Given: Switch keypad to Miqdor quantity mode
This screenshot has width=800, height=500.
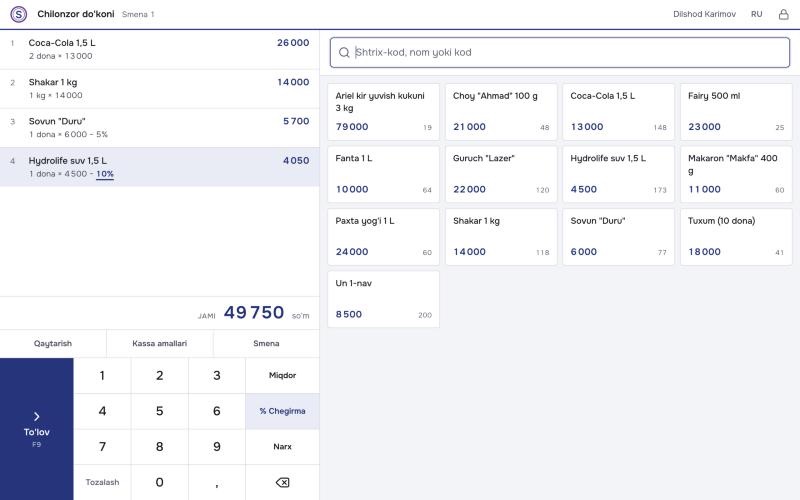Looking at the screenshot, I should (282, 376).
